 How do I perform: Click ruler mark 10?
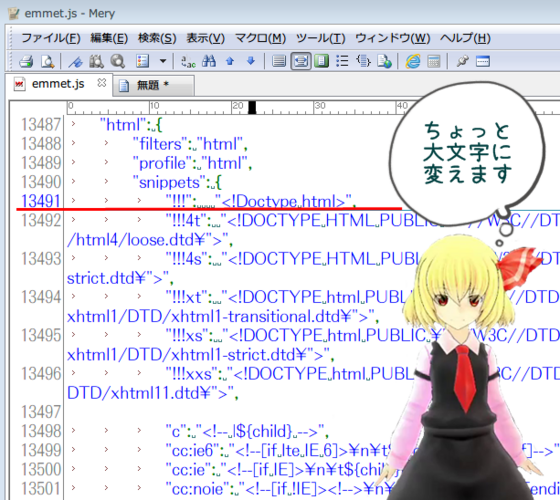(x=154, y=106)
